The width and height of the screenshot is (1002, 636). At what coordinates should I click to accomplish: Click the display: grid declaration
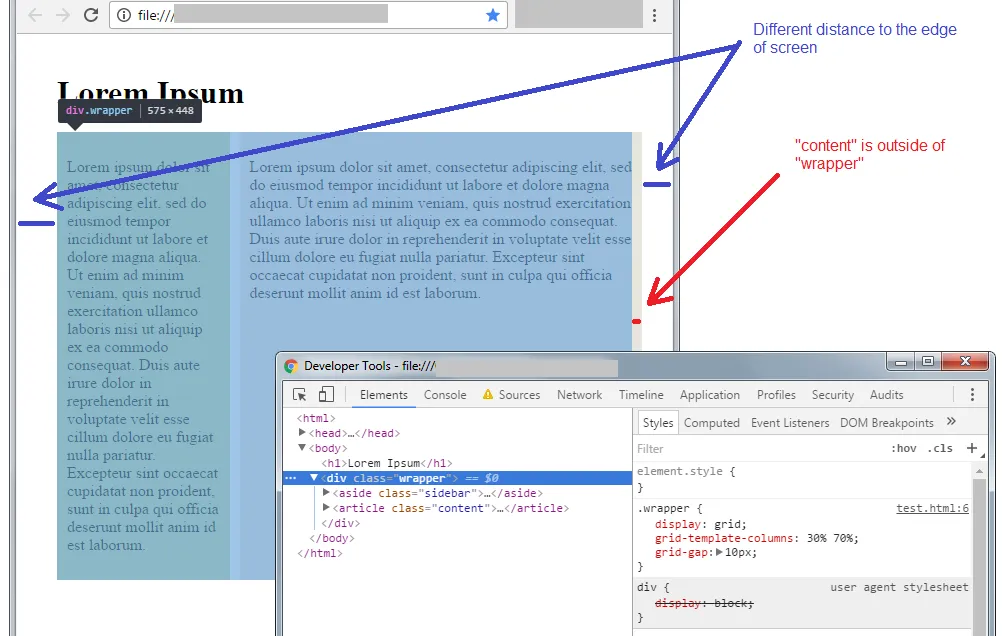701,524
